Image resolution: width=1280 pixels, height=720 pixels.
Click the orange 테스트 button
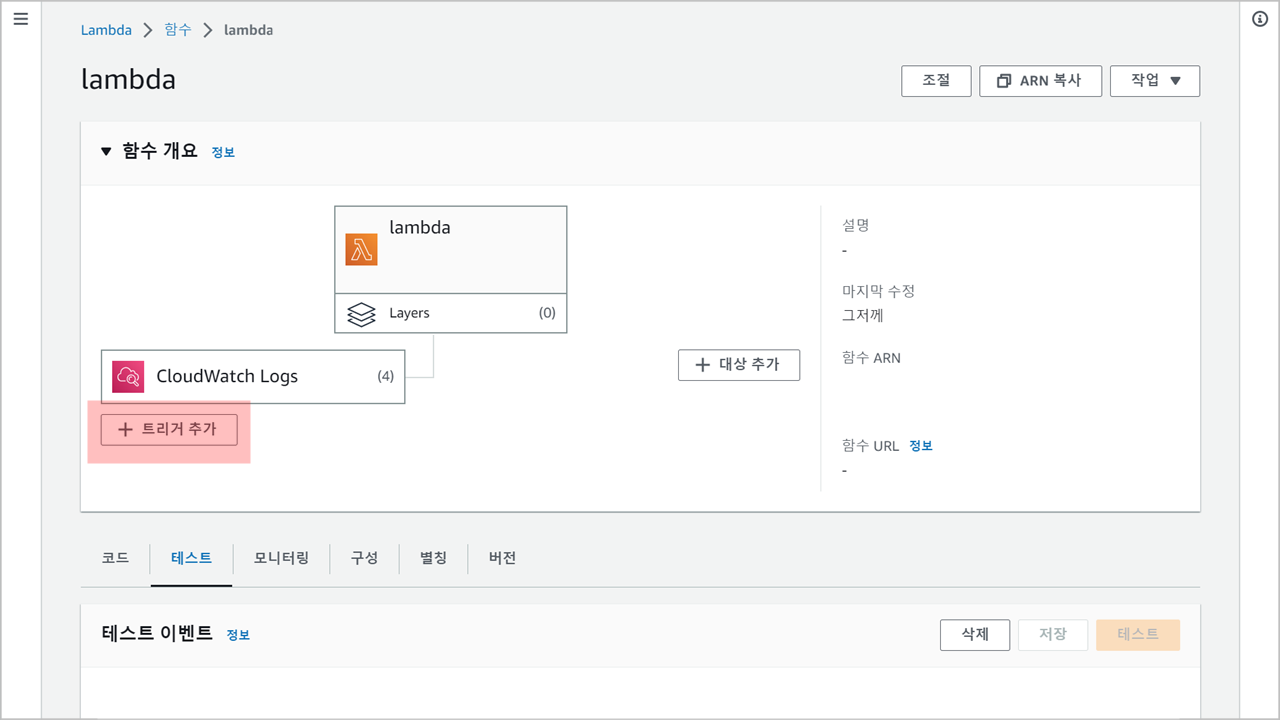click(1138, 635)
